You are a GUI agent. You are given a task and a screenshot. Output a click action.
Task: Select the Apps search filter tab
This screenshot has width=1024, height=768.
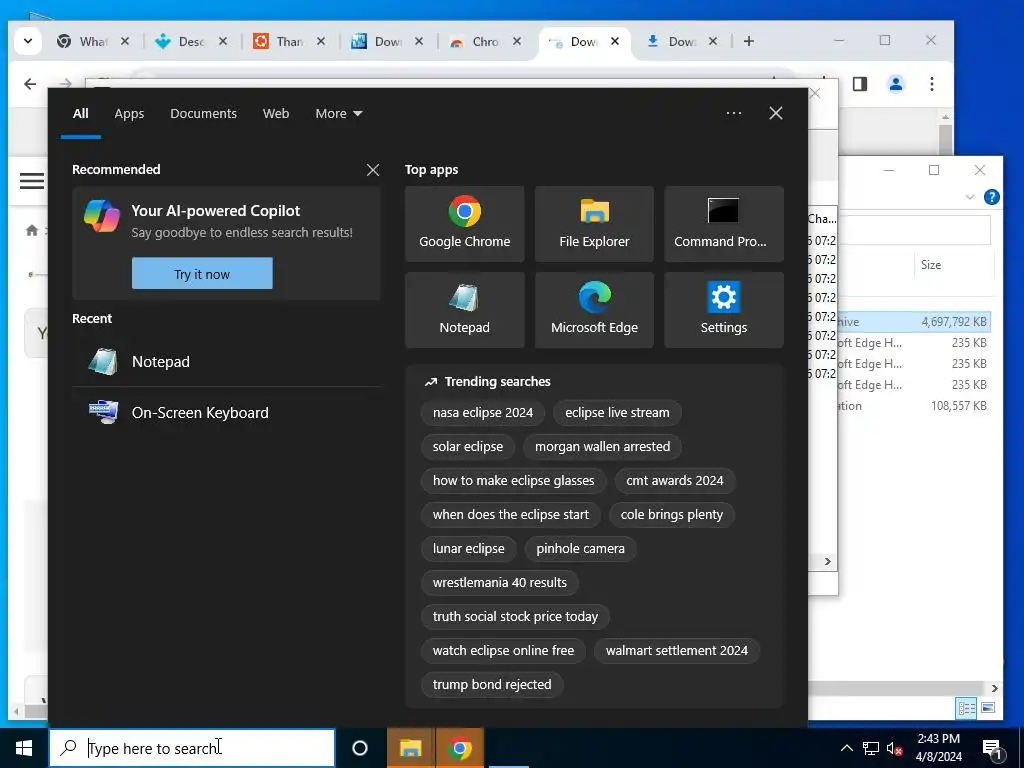pos(129,114)
